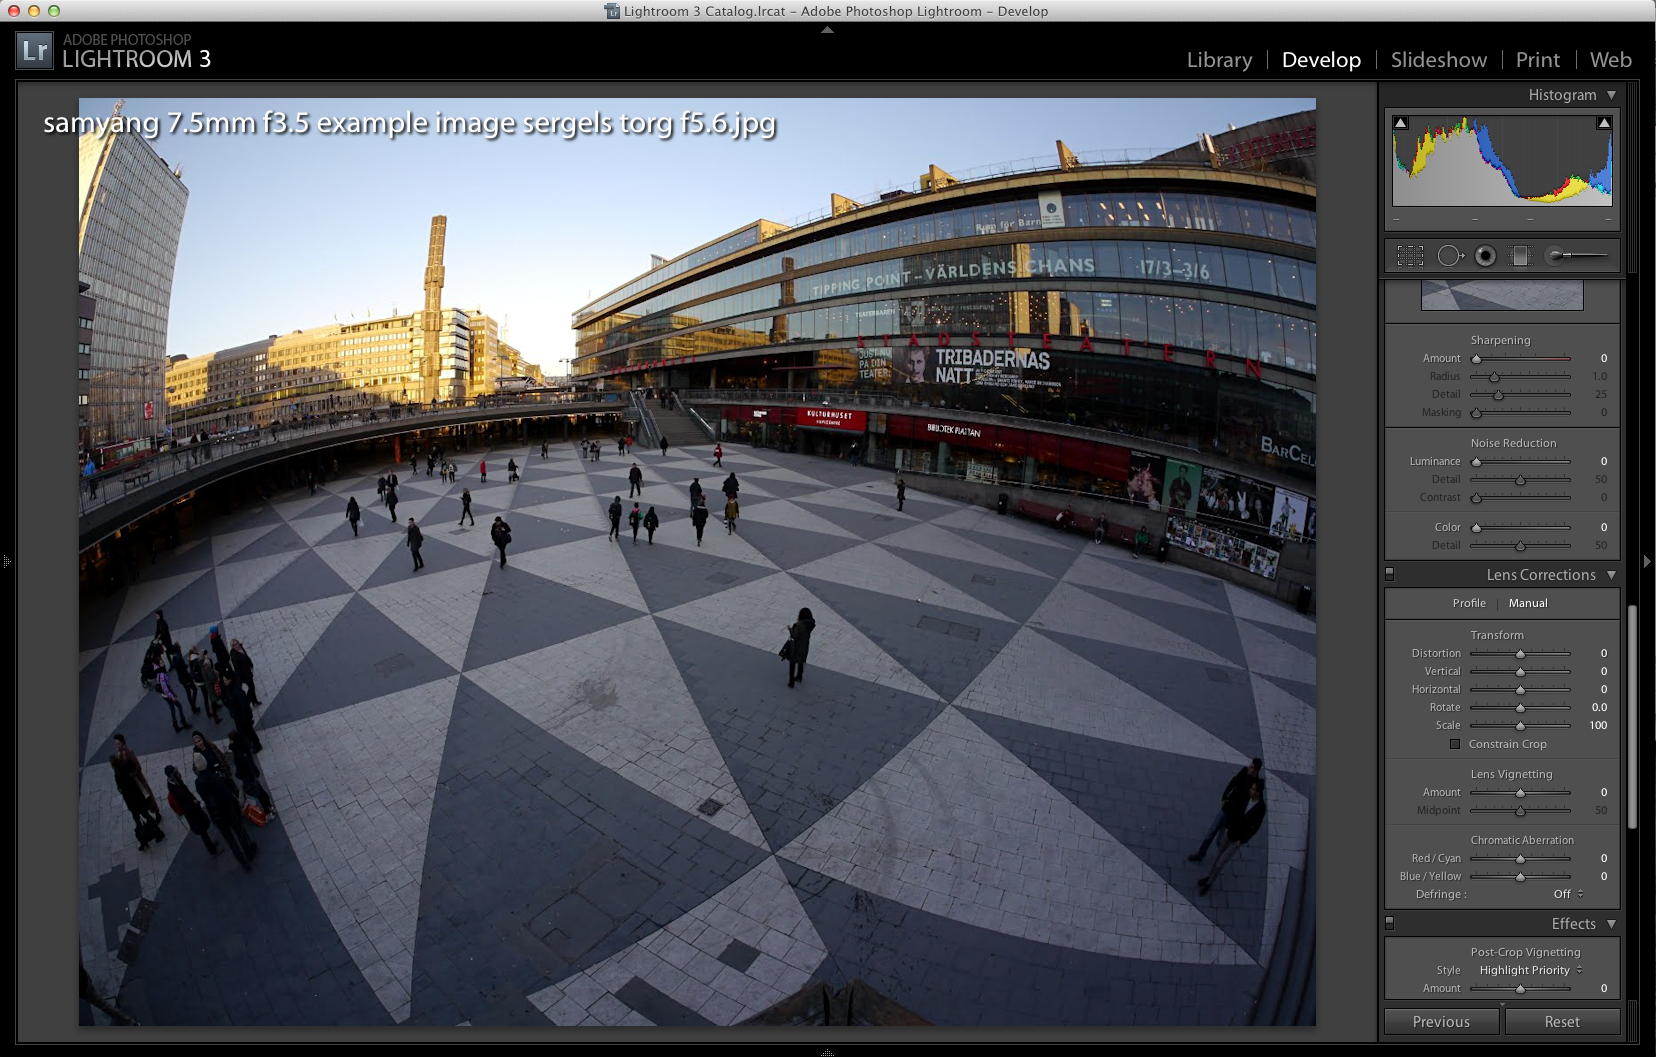
Task: Adjust the Sharpening Amount slider
Action: pyautogui.click(x=1520, y=358)
